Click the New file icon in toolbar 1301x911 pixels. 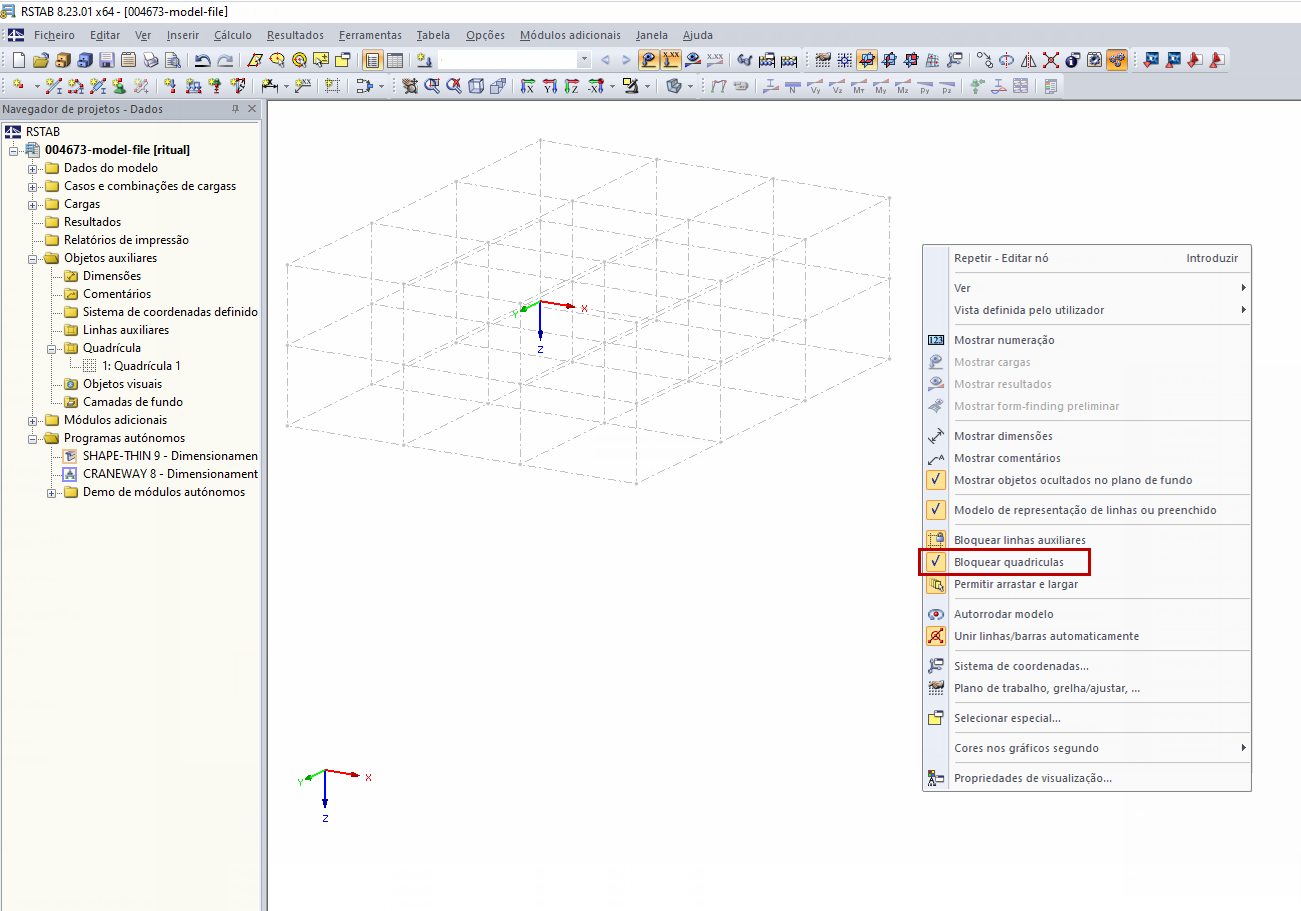coord(19,60)
